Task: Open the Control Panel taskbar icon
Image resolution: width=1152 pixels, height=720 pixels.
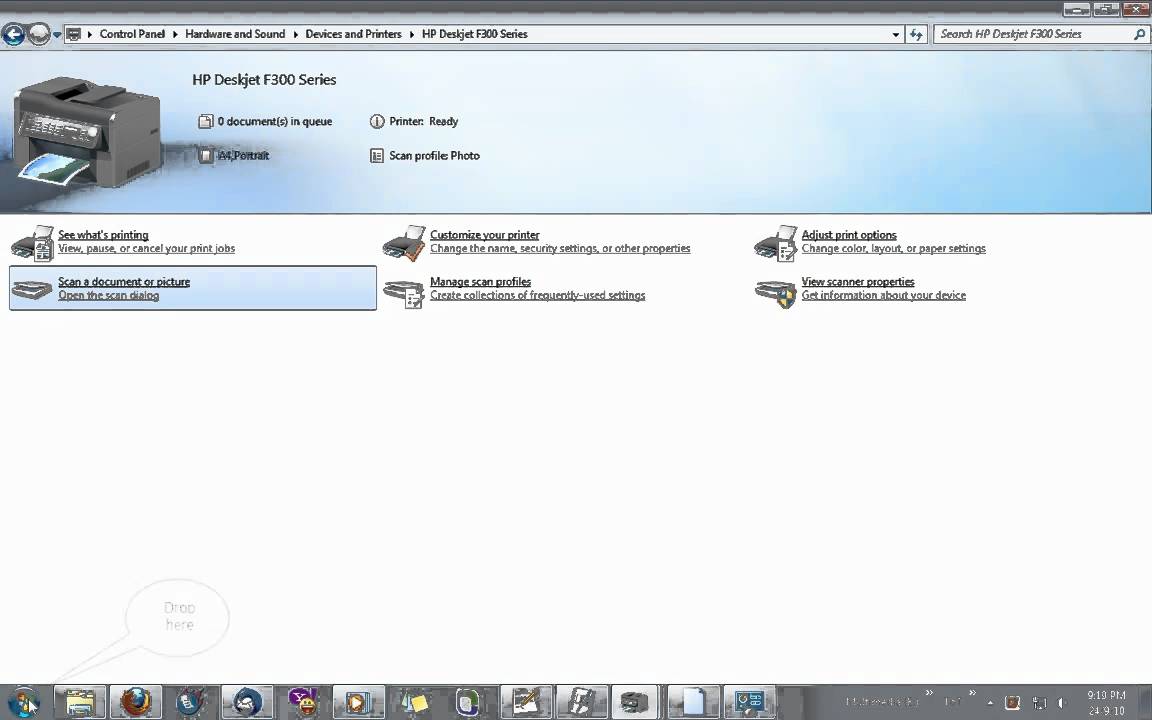Action: 749,702
